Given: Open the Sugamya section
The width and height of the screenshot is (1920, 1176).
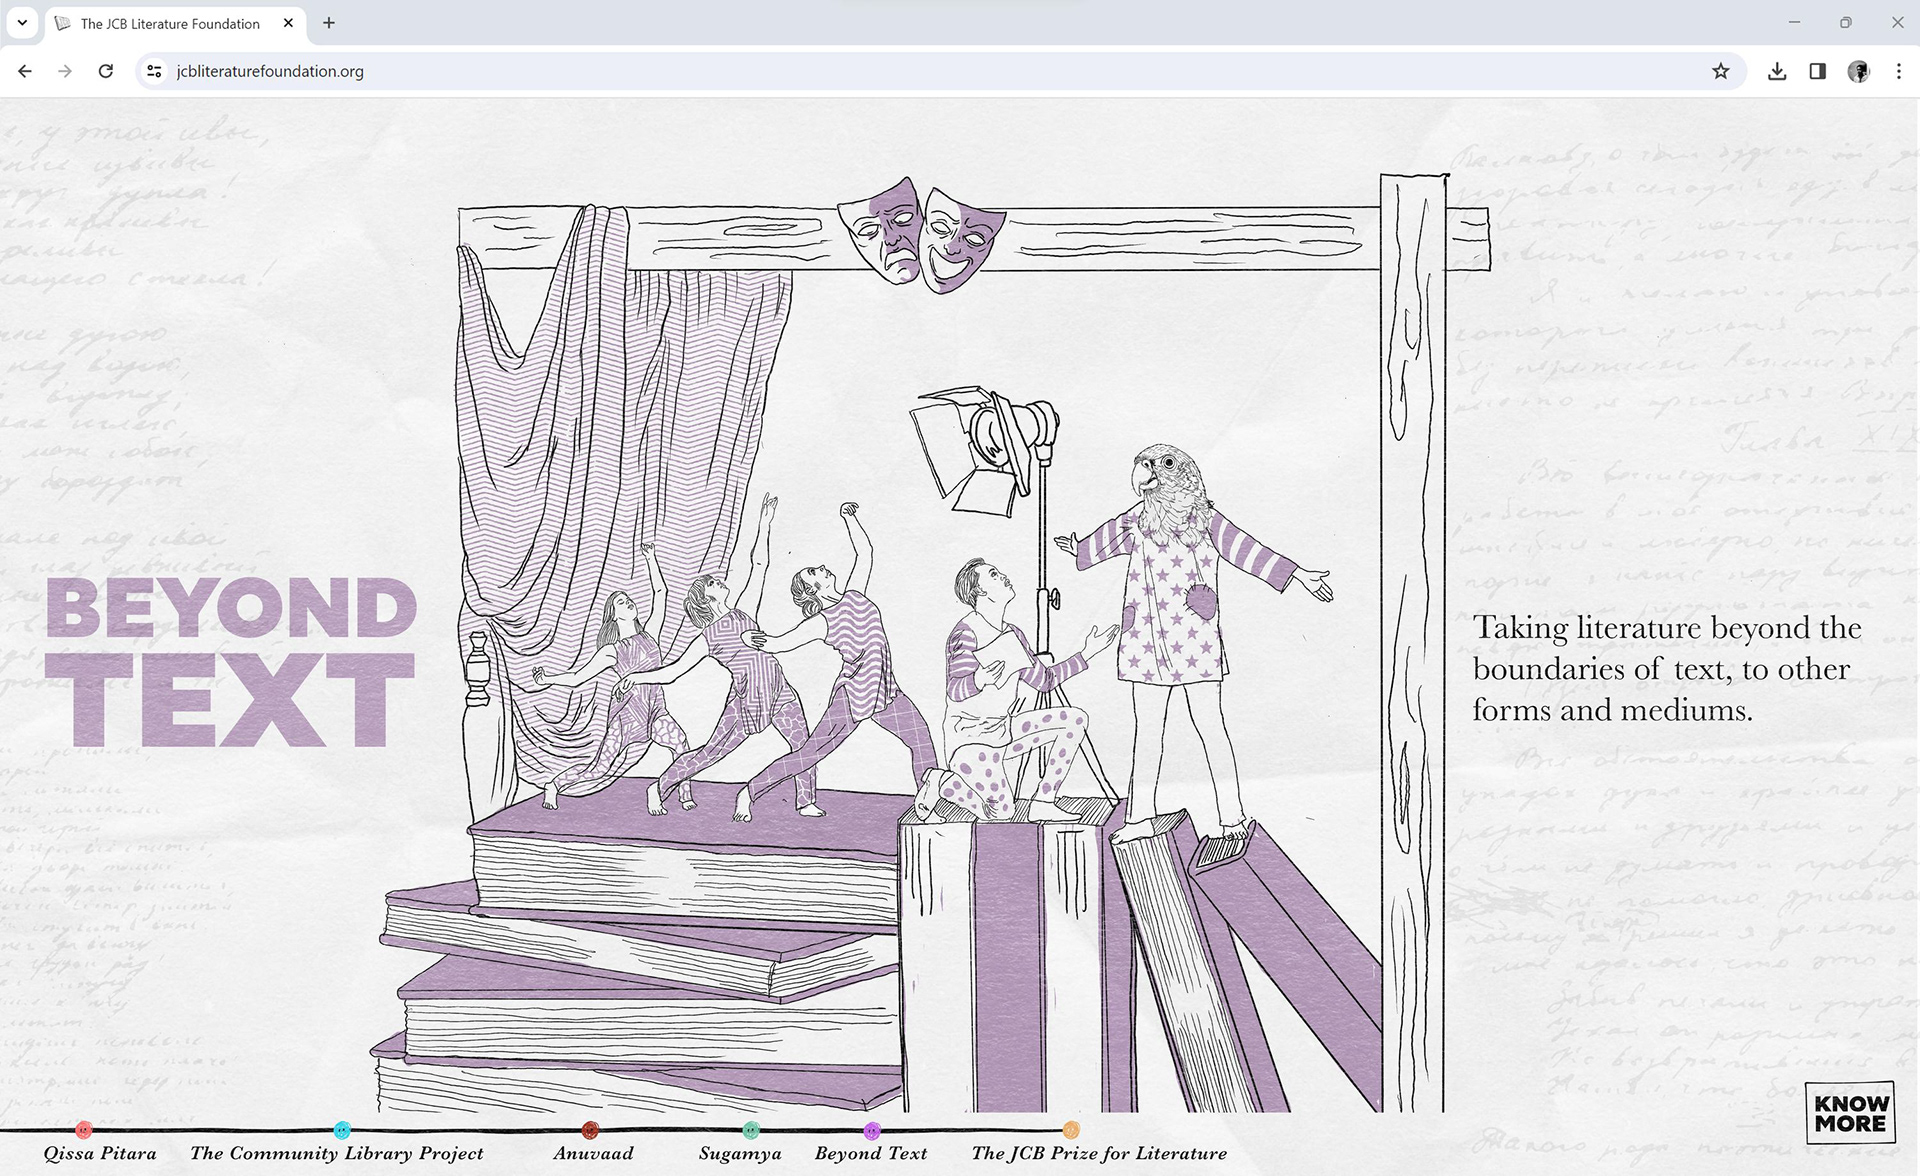Looking at the screenshot, I should pos(740,1153).
